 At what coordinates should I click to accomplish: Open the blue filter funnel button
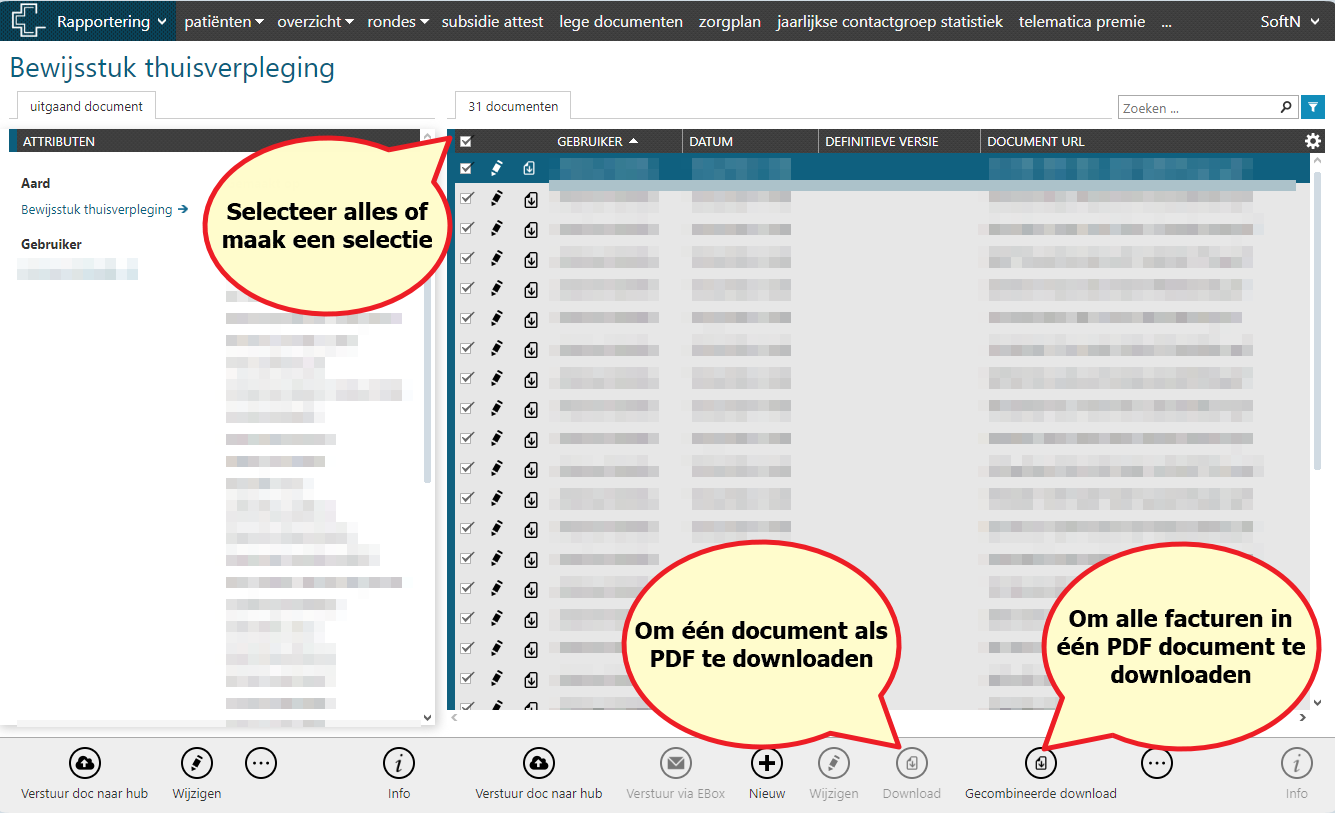coord(1314,107)
